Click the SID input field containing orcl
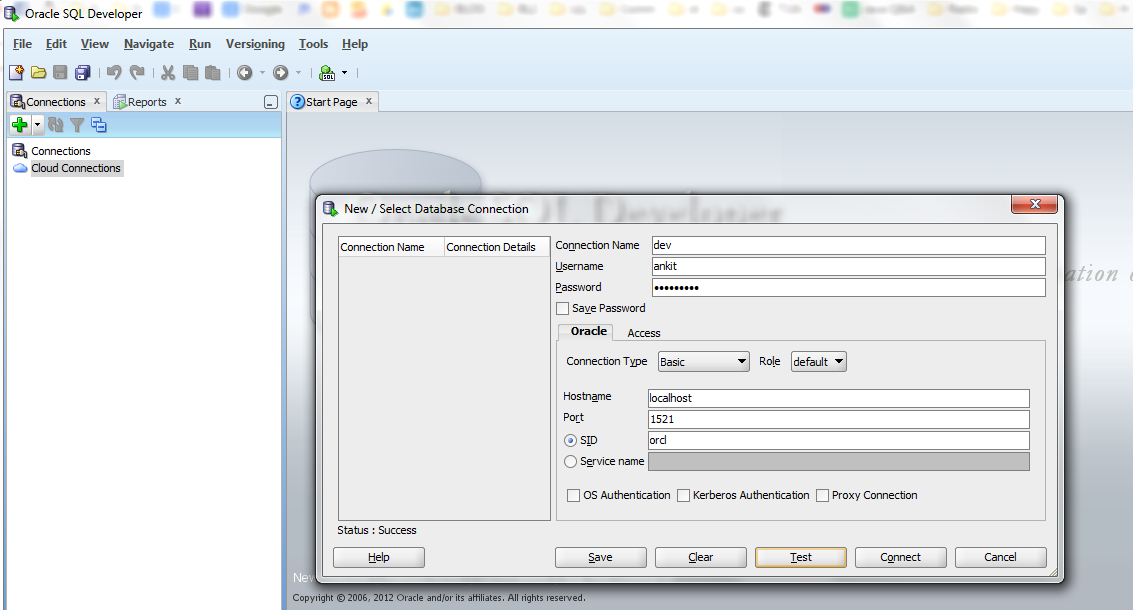The width and height of the screenshot is (1133, 610). (838, 440)
